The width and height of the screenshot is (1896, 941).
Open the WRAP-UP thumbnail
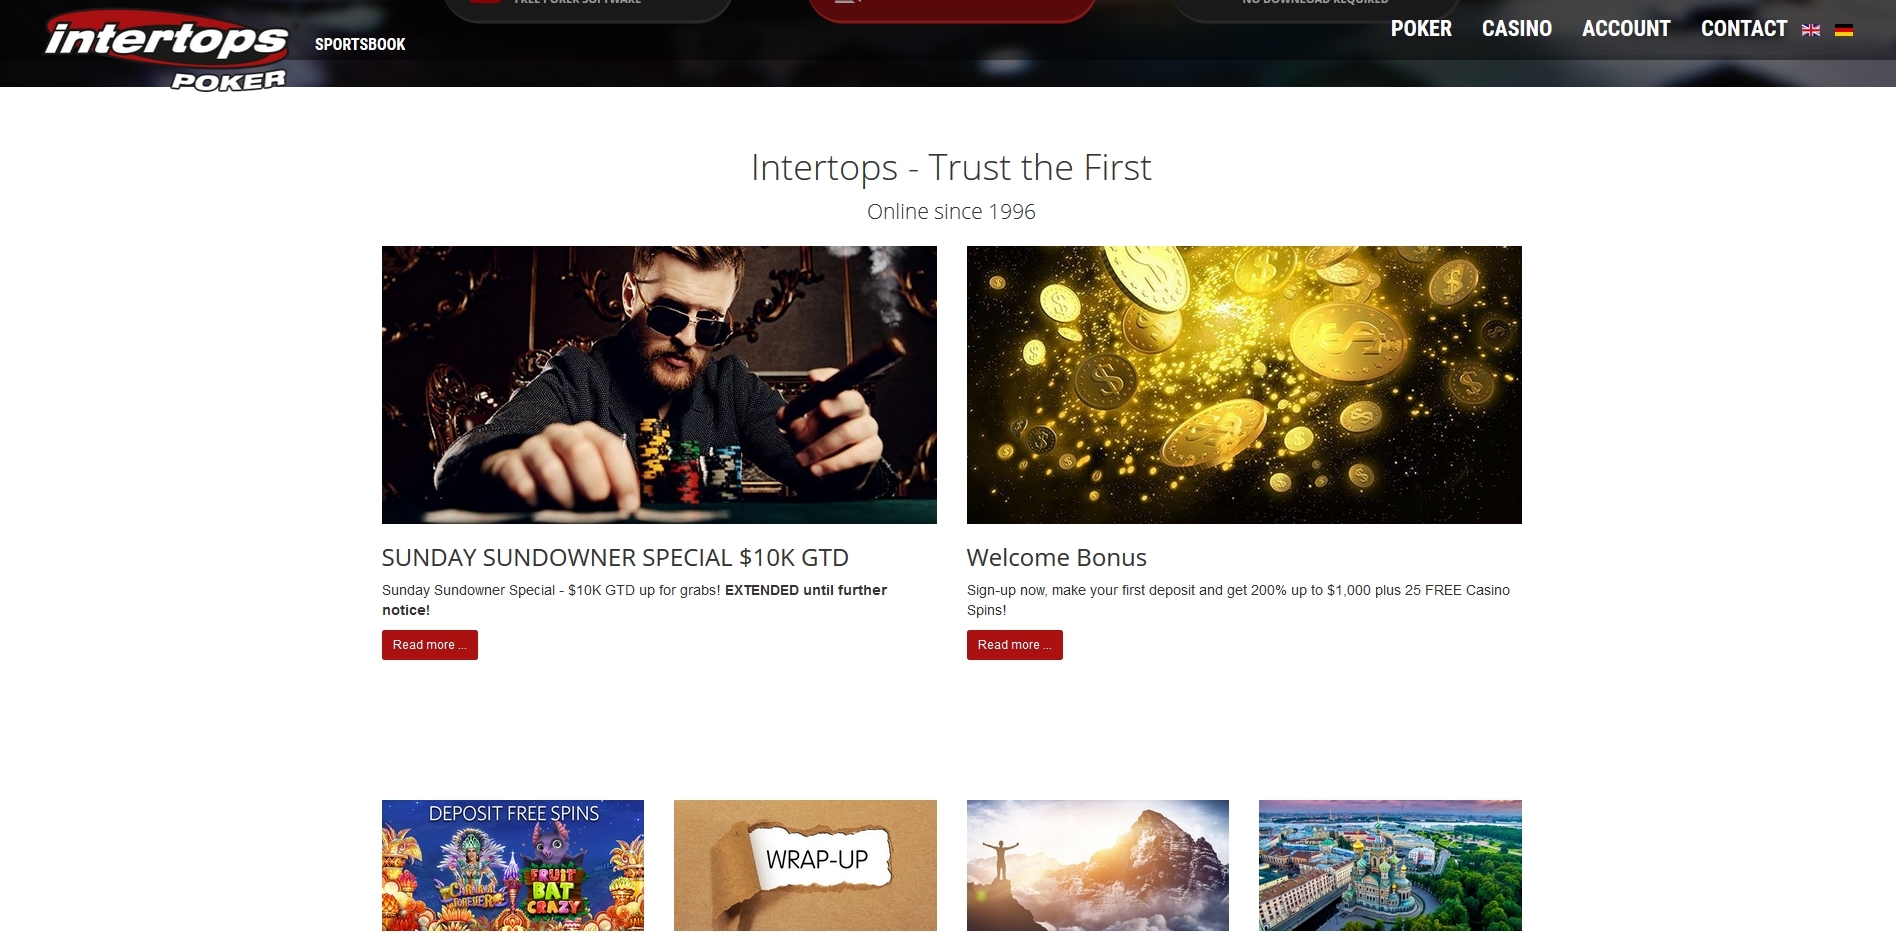[x=805, y=866]
